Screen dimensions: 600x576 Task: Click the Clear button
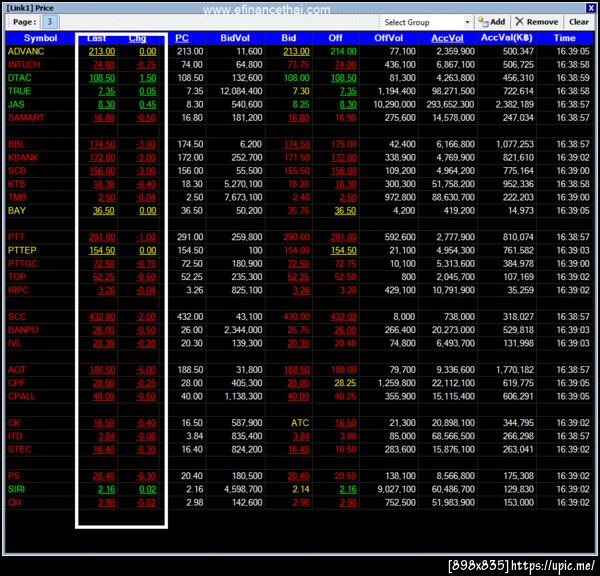[x=579, y=22]
